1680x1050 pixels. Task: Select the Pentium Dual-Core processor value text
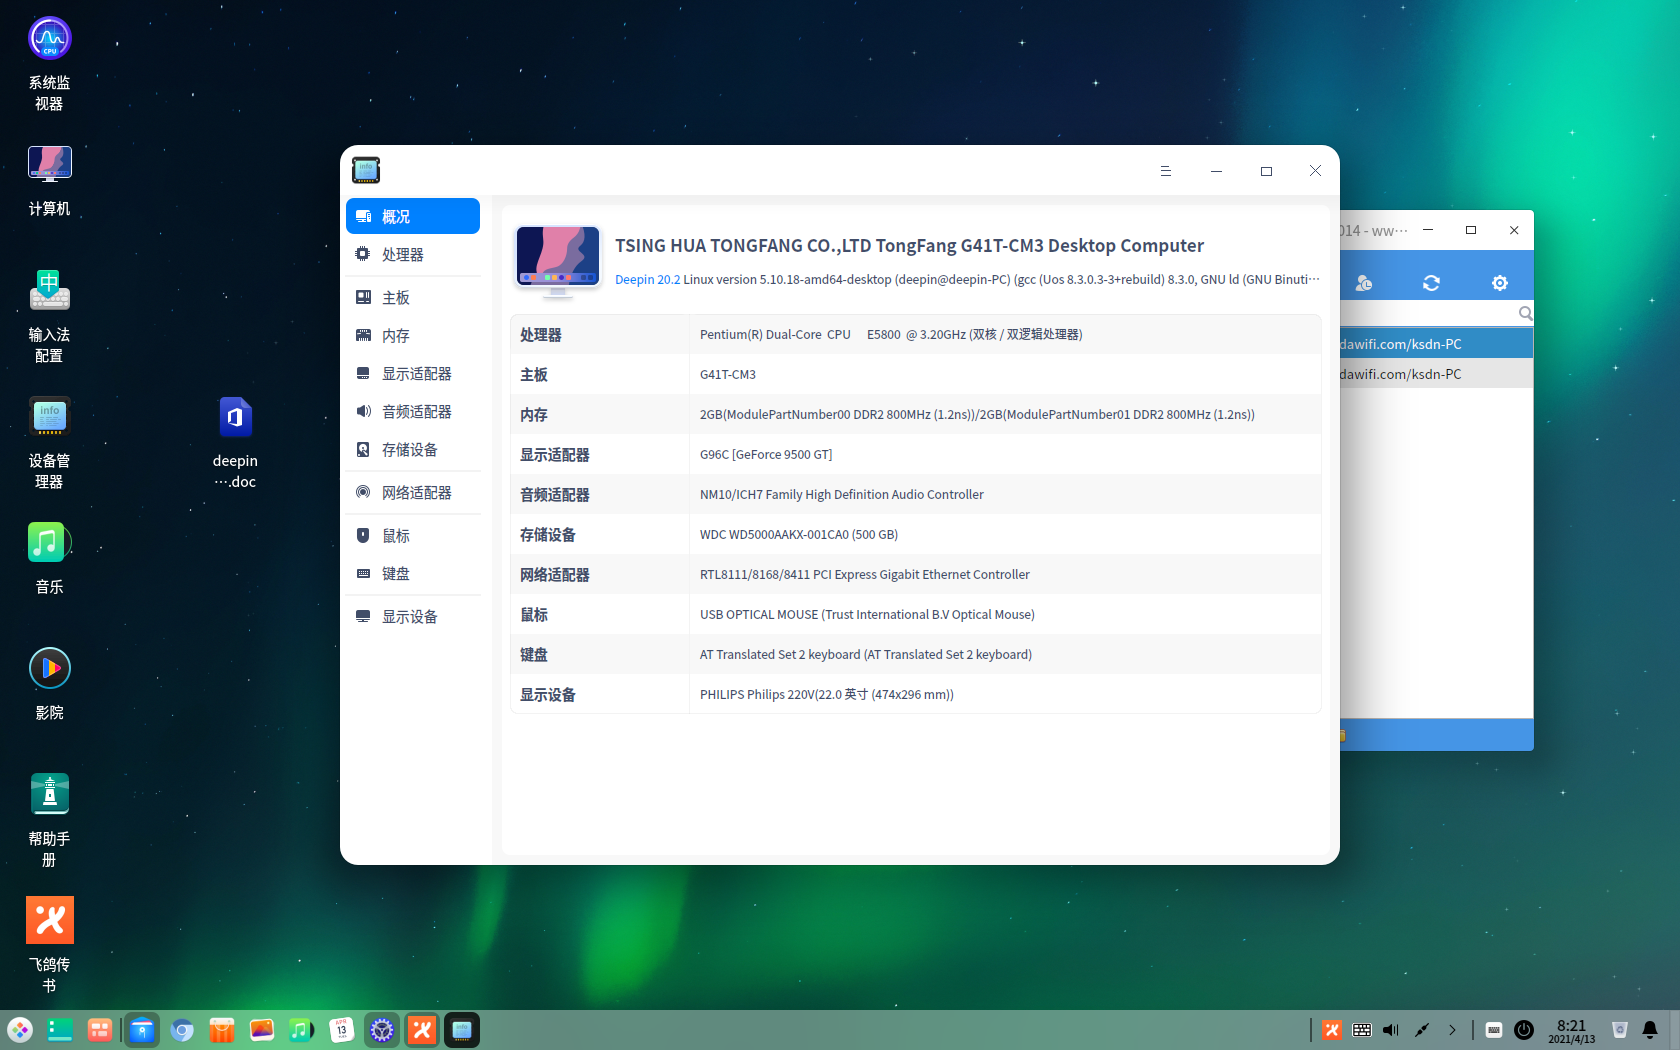(891, 334)
